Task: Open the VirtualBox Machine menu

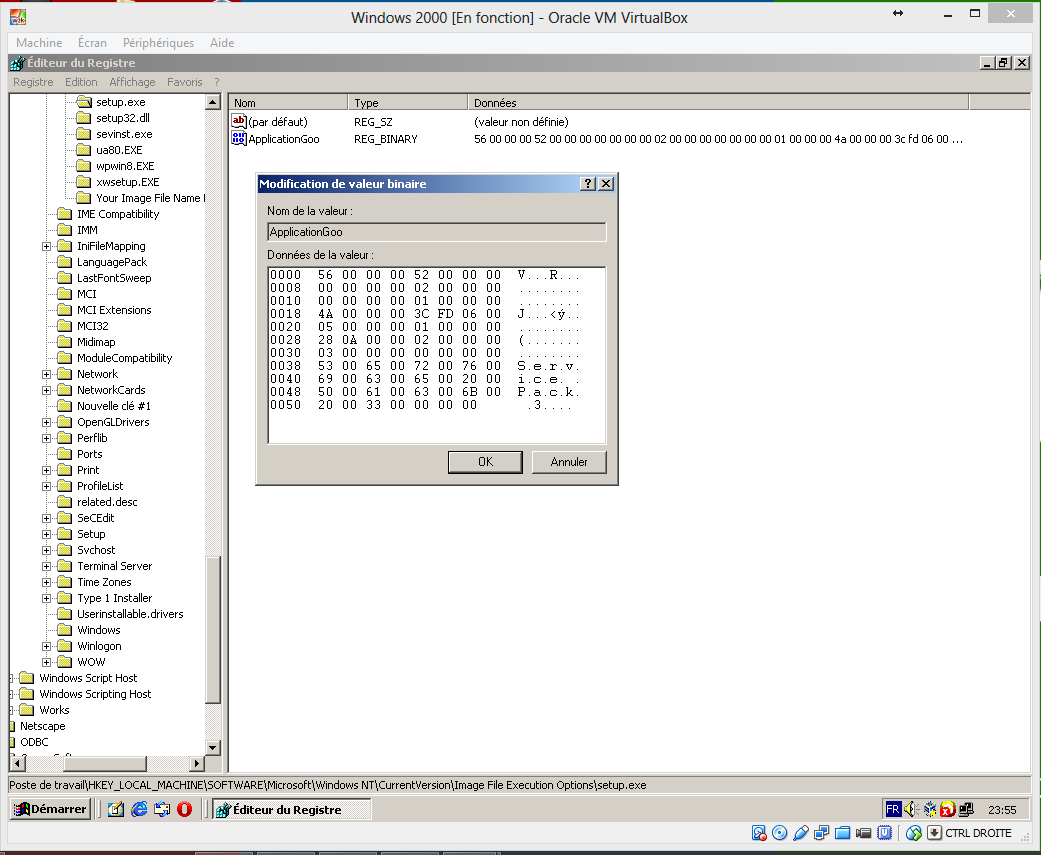Action: (39, 43)
